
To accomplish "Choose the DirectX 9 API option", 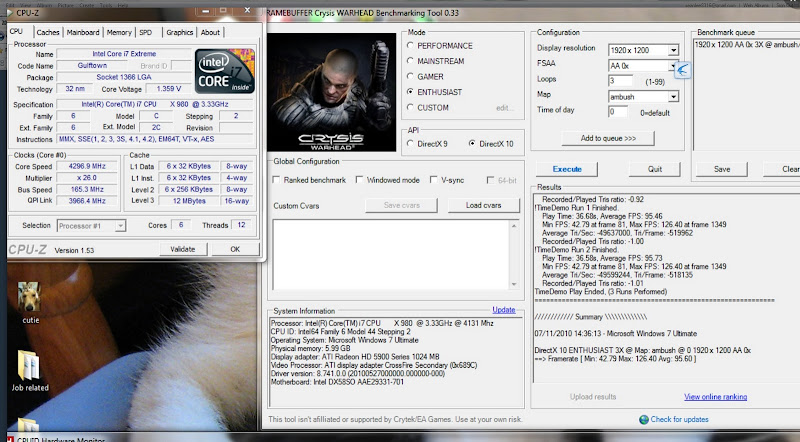I will tap(410, 144).
